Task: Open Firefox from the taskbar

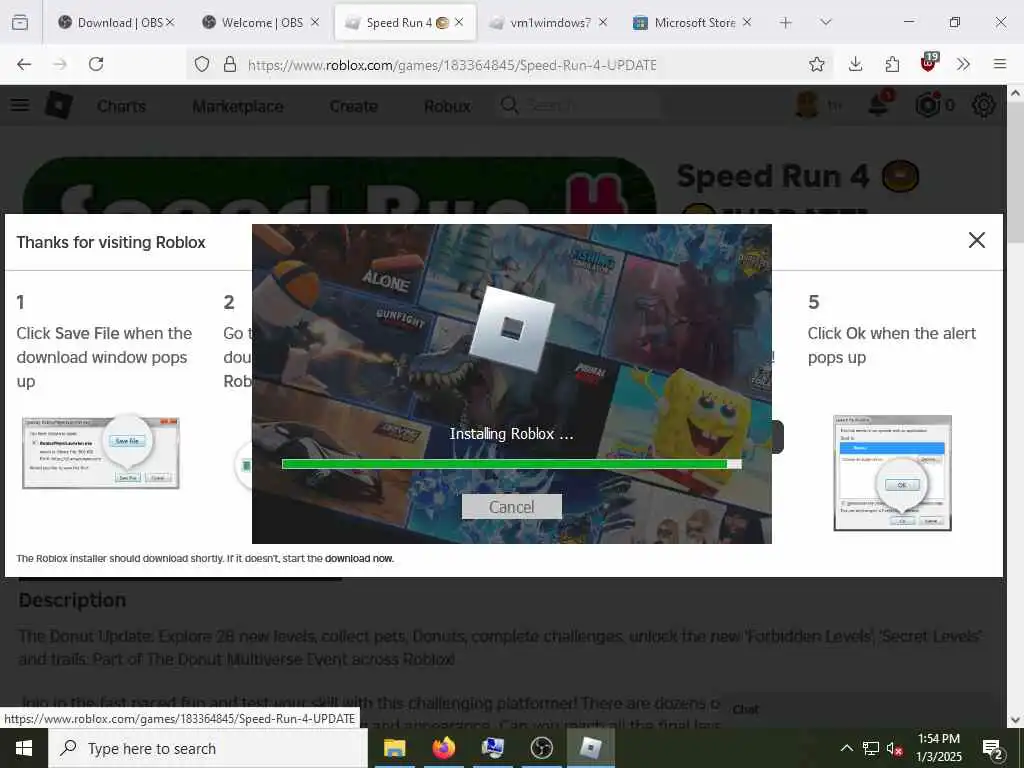Action: 443,748
